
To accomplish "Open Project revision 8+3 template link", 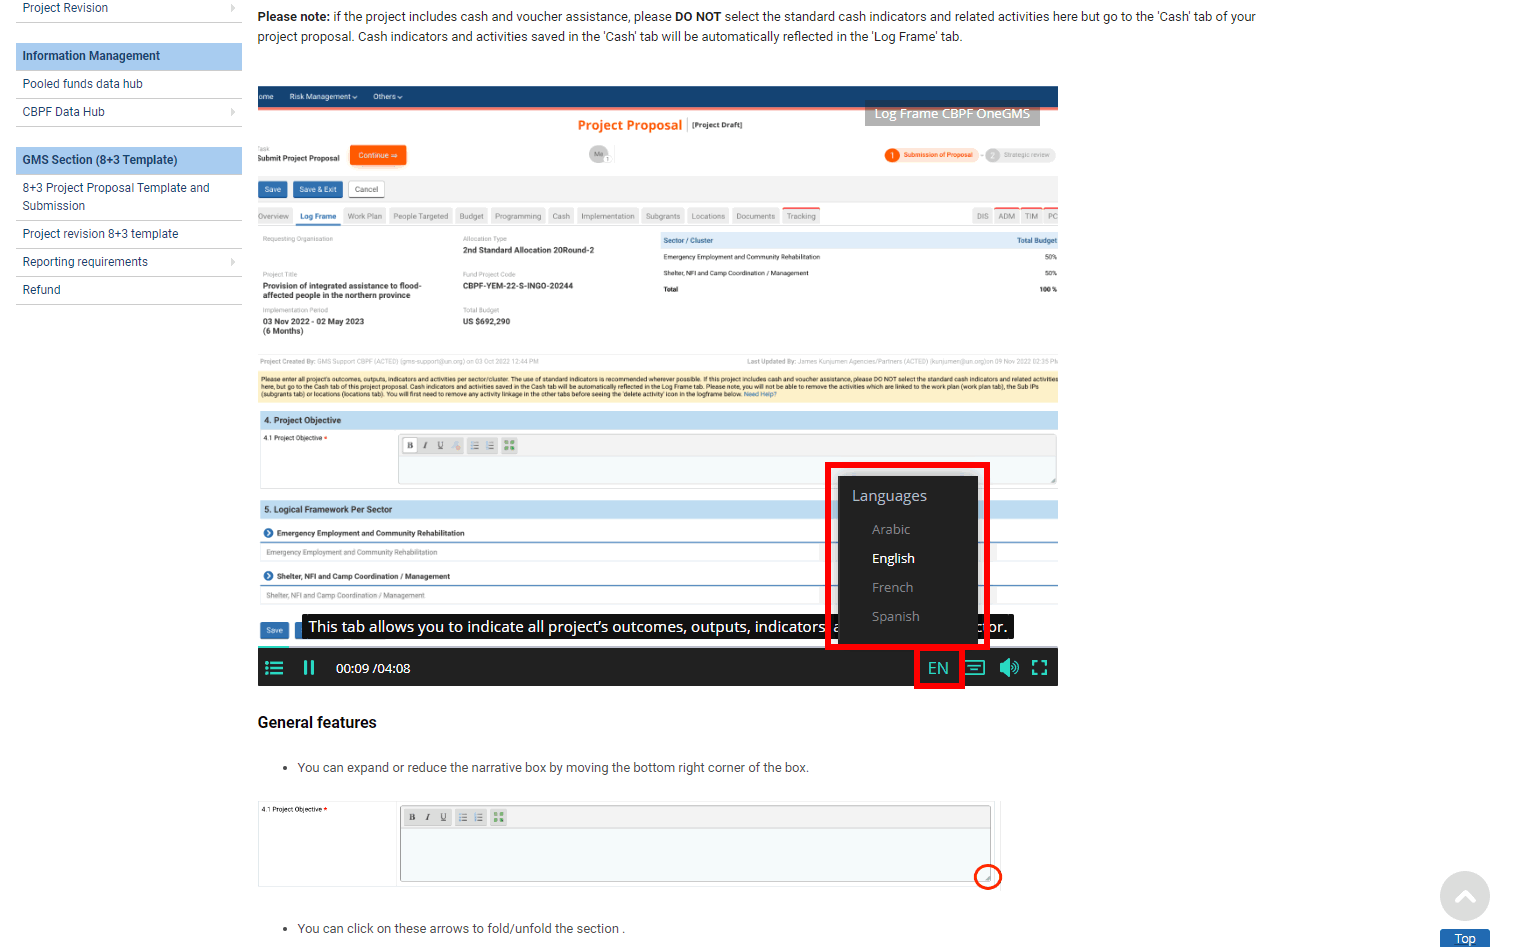I will click(x=101, y=234).
